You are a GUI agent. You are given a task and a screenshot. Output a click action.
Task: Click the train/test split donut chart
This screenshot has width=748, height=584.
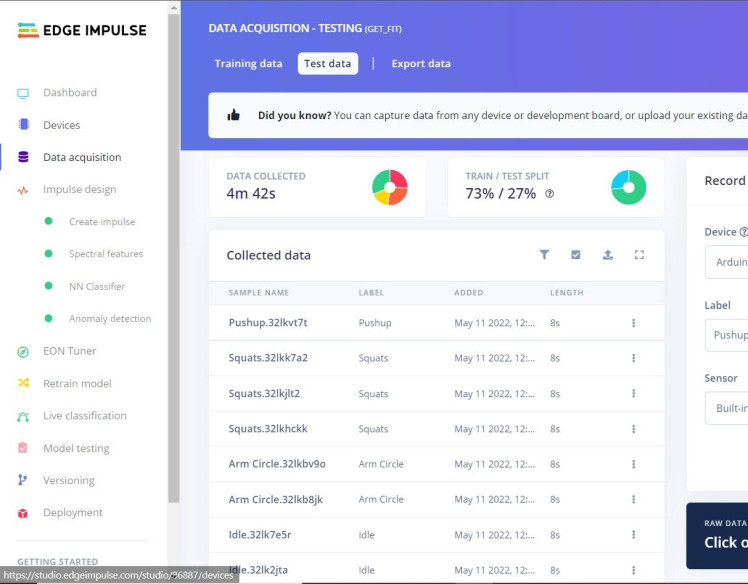pos(628,187)
